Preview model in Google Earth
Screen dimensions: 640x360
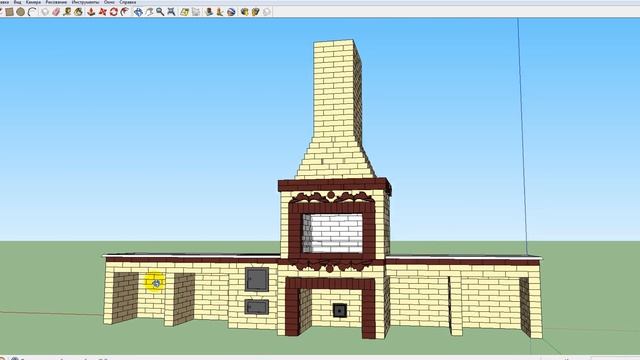[231, 12]
